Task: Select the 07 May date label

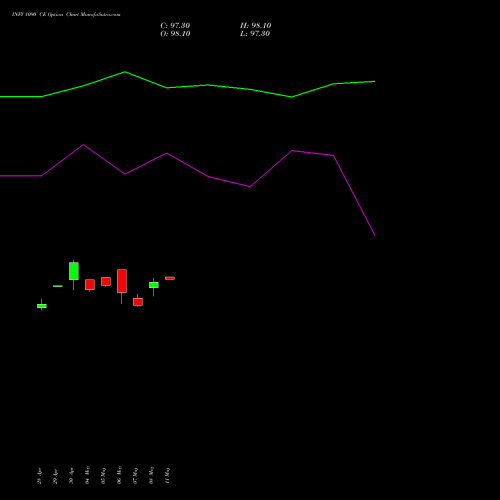Action: click(x=135, y=475)
